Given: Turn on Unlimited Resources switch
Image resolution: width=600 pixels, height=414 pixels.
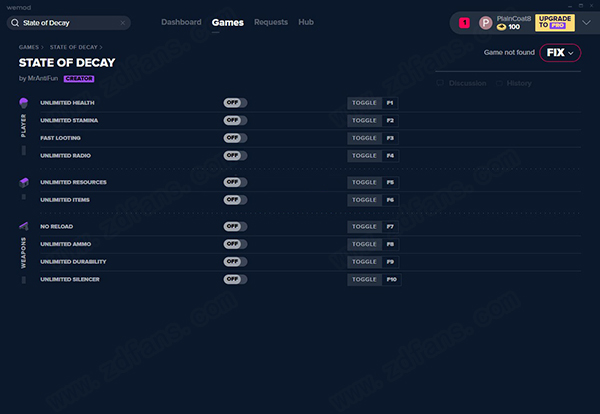Looking at the screenshot, I should [235, 182].
